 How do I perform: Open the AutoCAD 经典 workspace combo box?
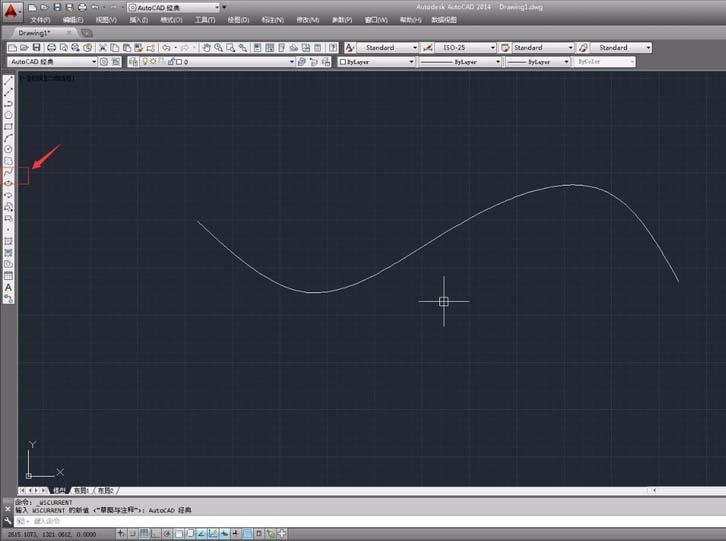pos(52,62)
